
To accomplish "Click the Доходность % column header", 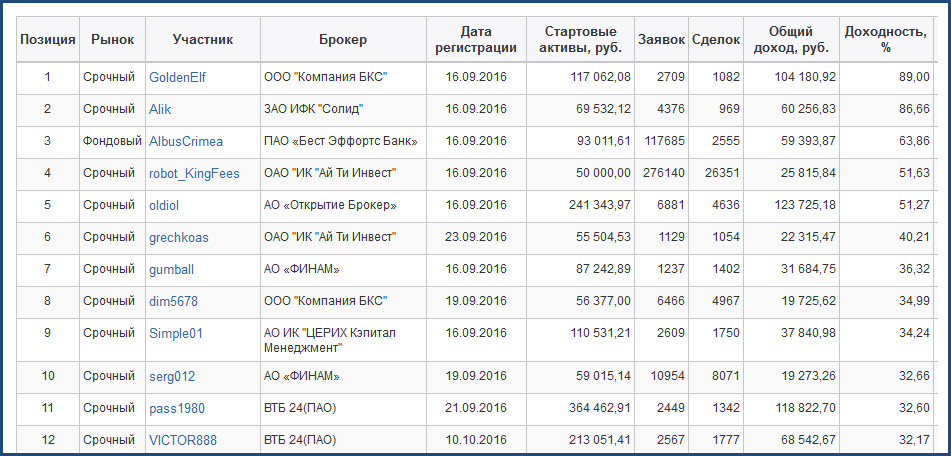I will (885, 40).
